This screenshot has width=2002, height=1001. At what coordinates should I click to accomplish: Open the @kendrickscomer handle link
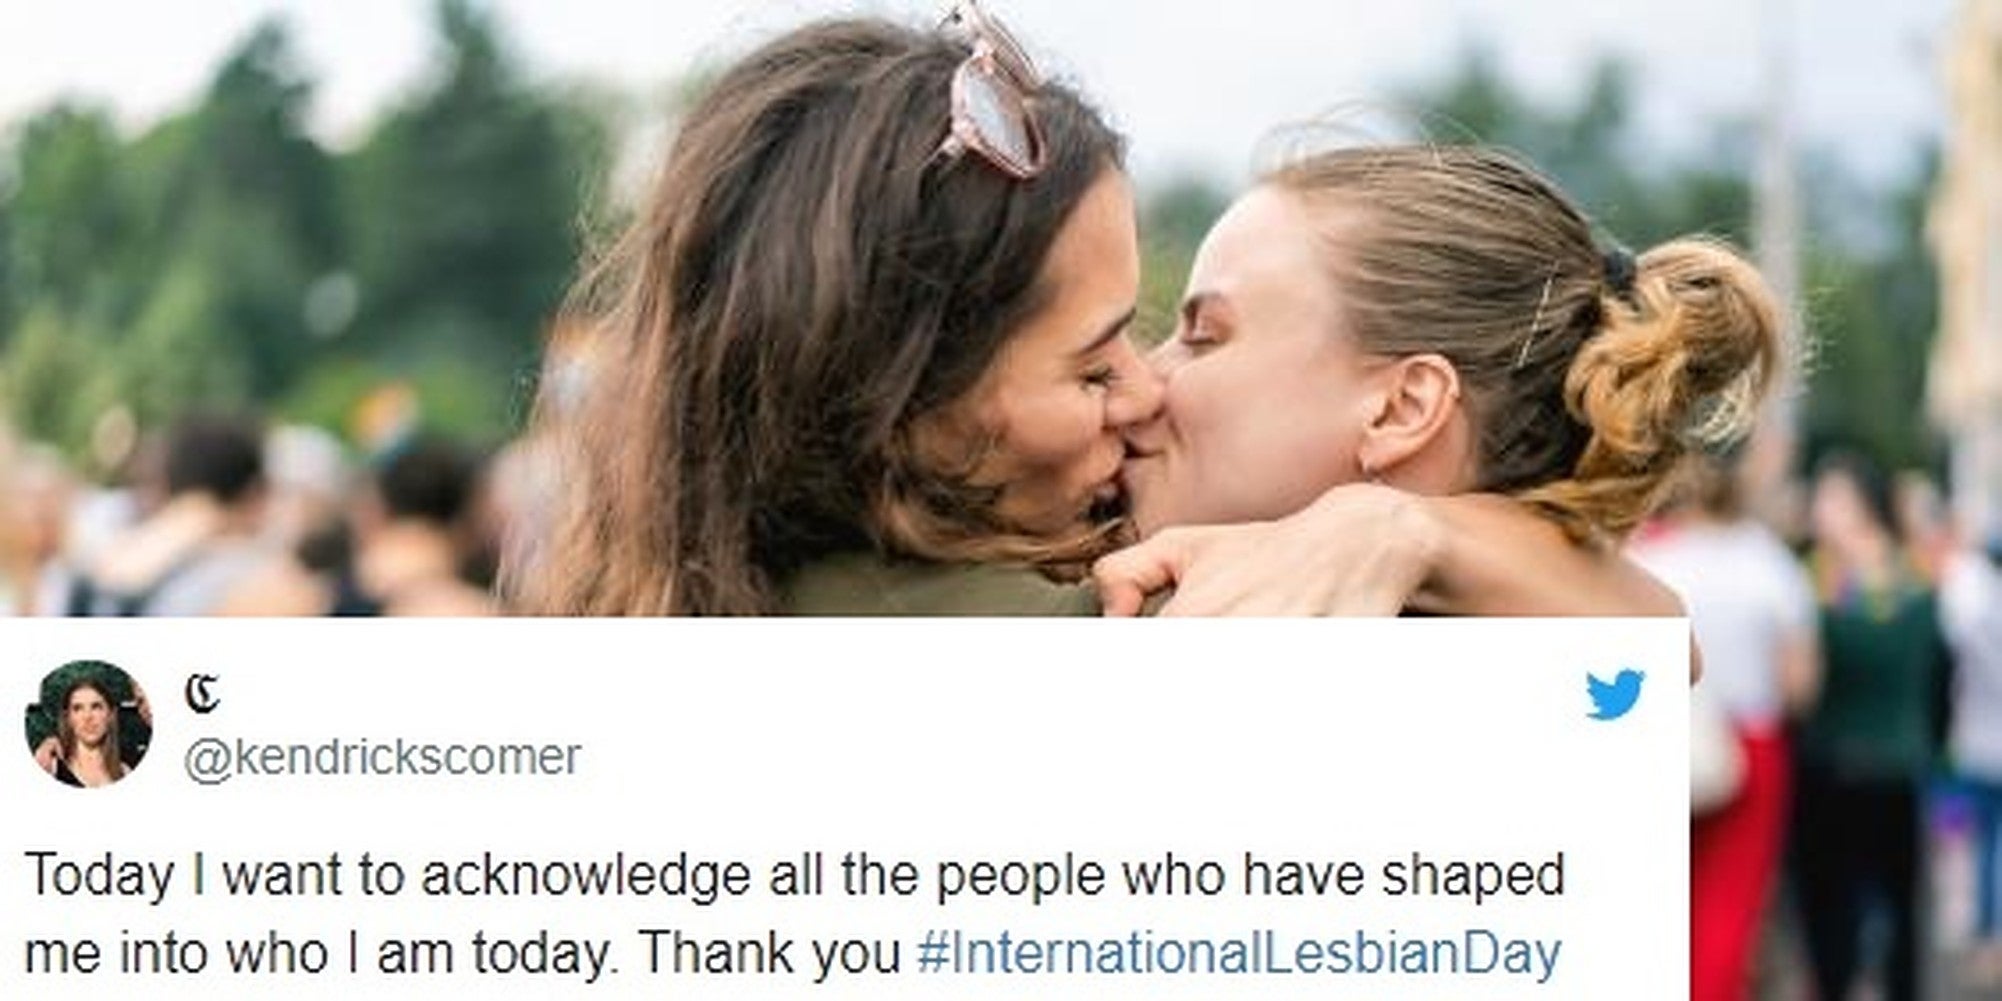(381, 757)
